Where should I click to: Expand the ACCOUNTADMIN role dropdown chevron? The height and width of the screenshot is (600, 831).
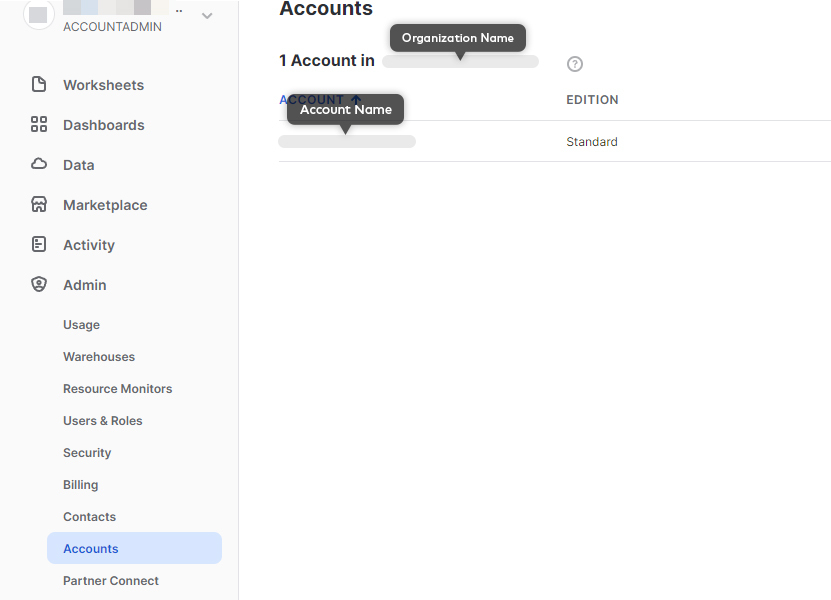coord(207,16)
